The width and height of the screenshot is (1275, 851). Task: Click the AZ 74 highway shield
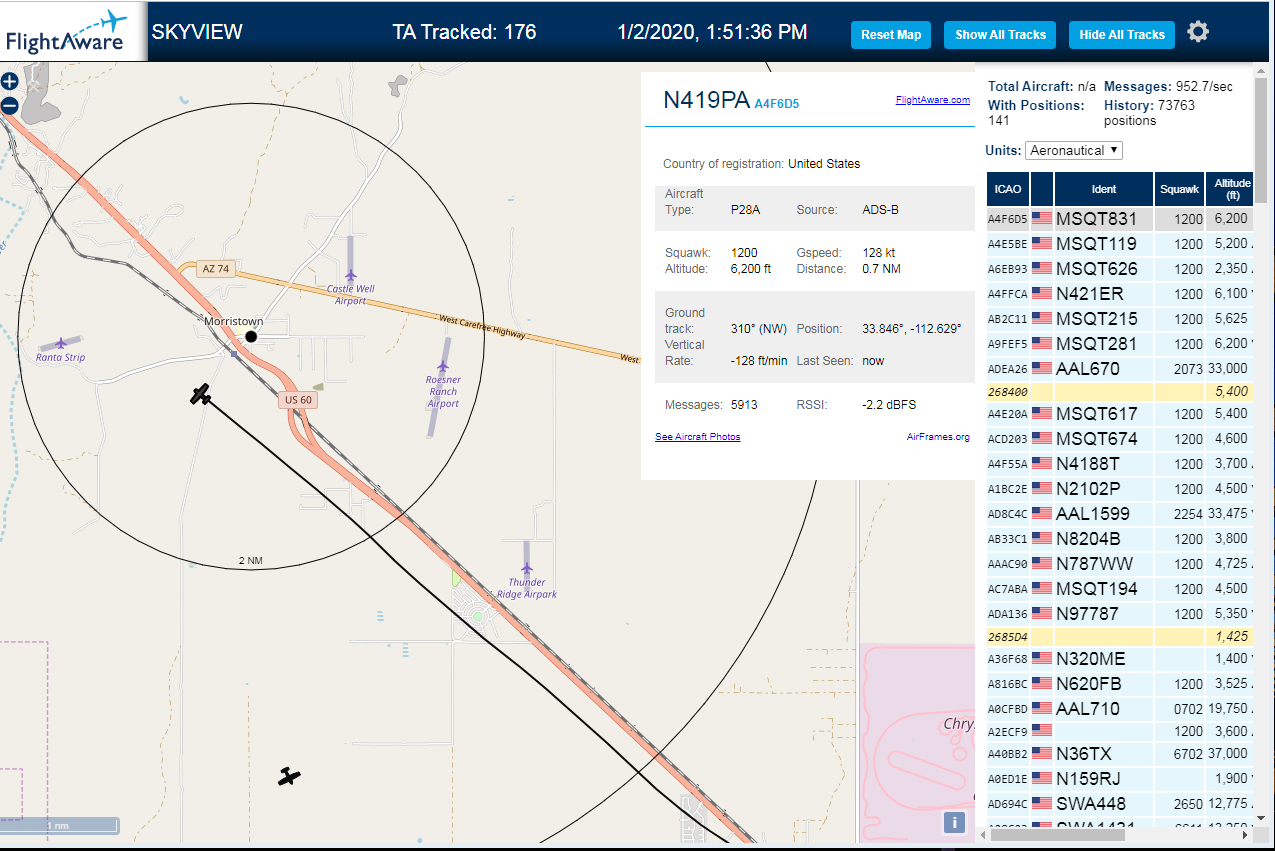tap(216, 269)
